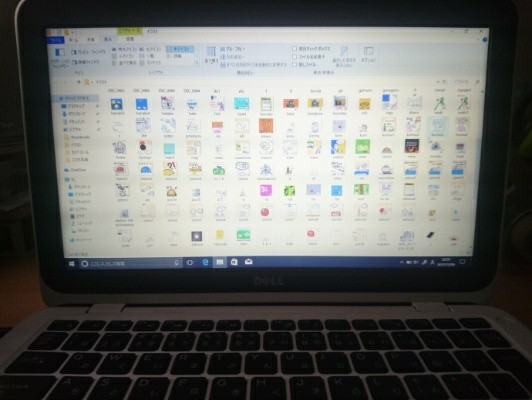This screenshot has width=532, height=400.
Task: Show hidden system tray icons chevron
Action: tap(402, 262)
